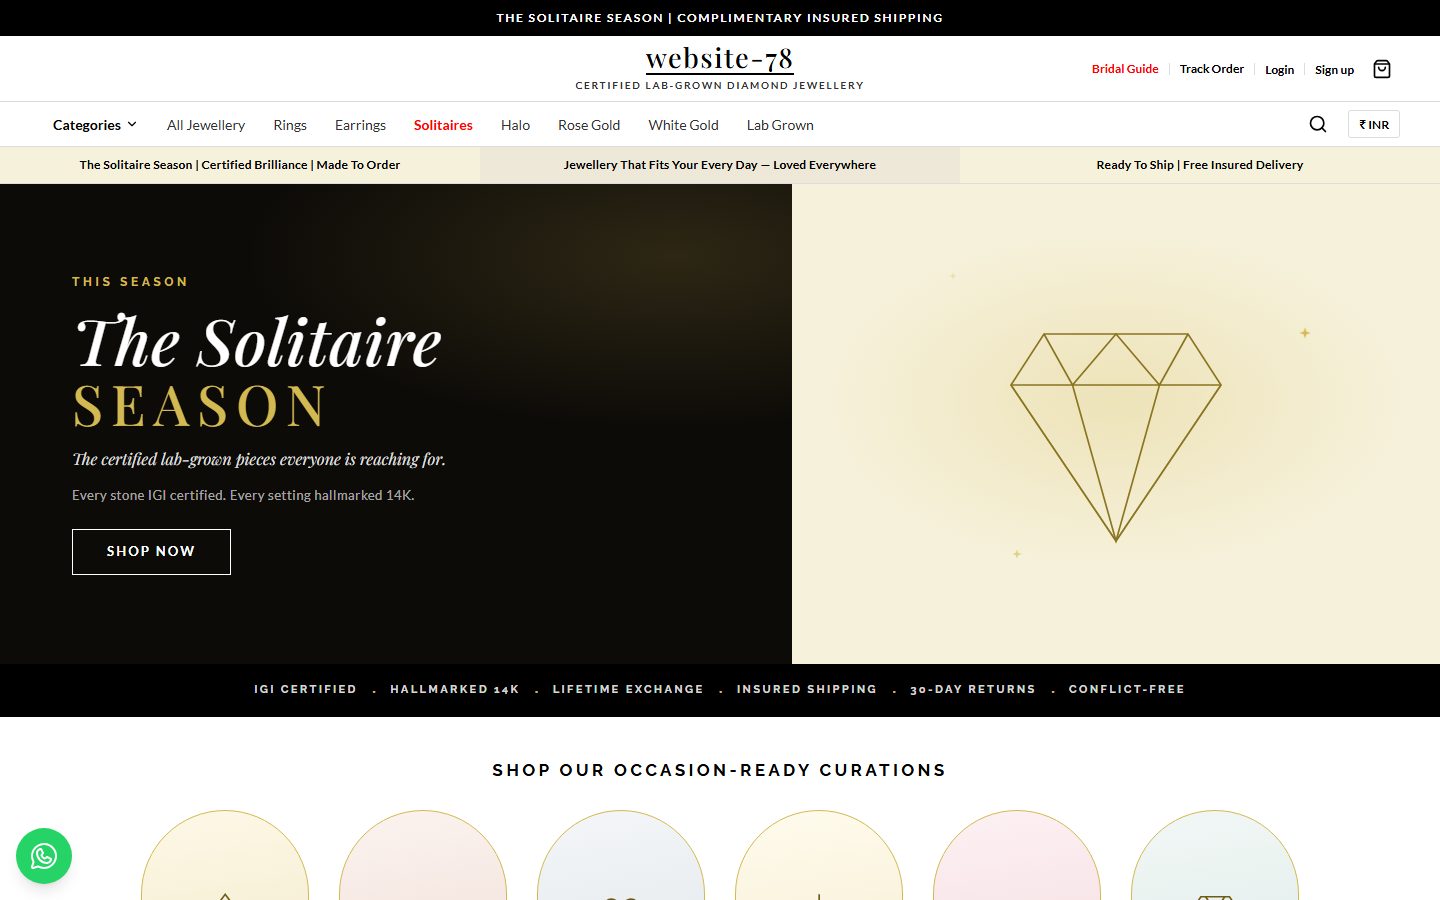The image size is (1440, 900).
Task: Open the Solitaires menu item
Action: coord(443,125)
